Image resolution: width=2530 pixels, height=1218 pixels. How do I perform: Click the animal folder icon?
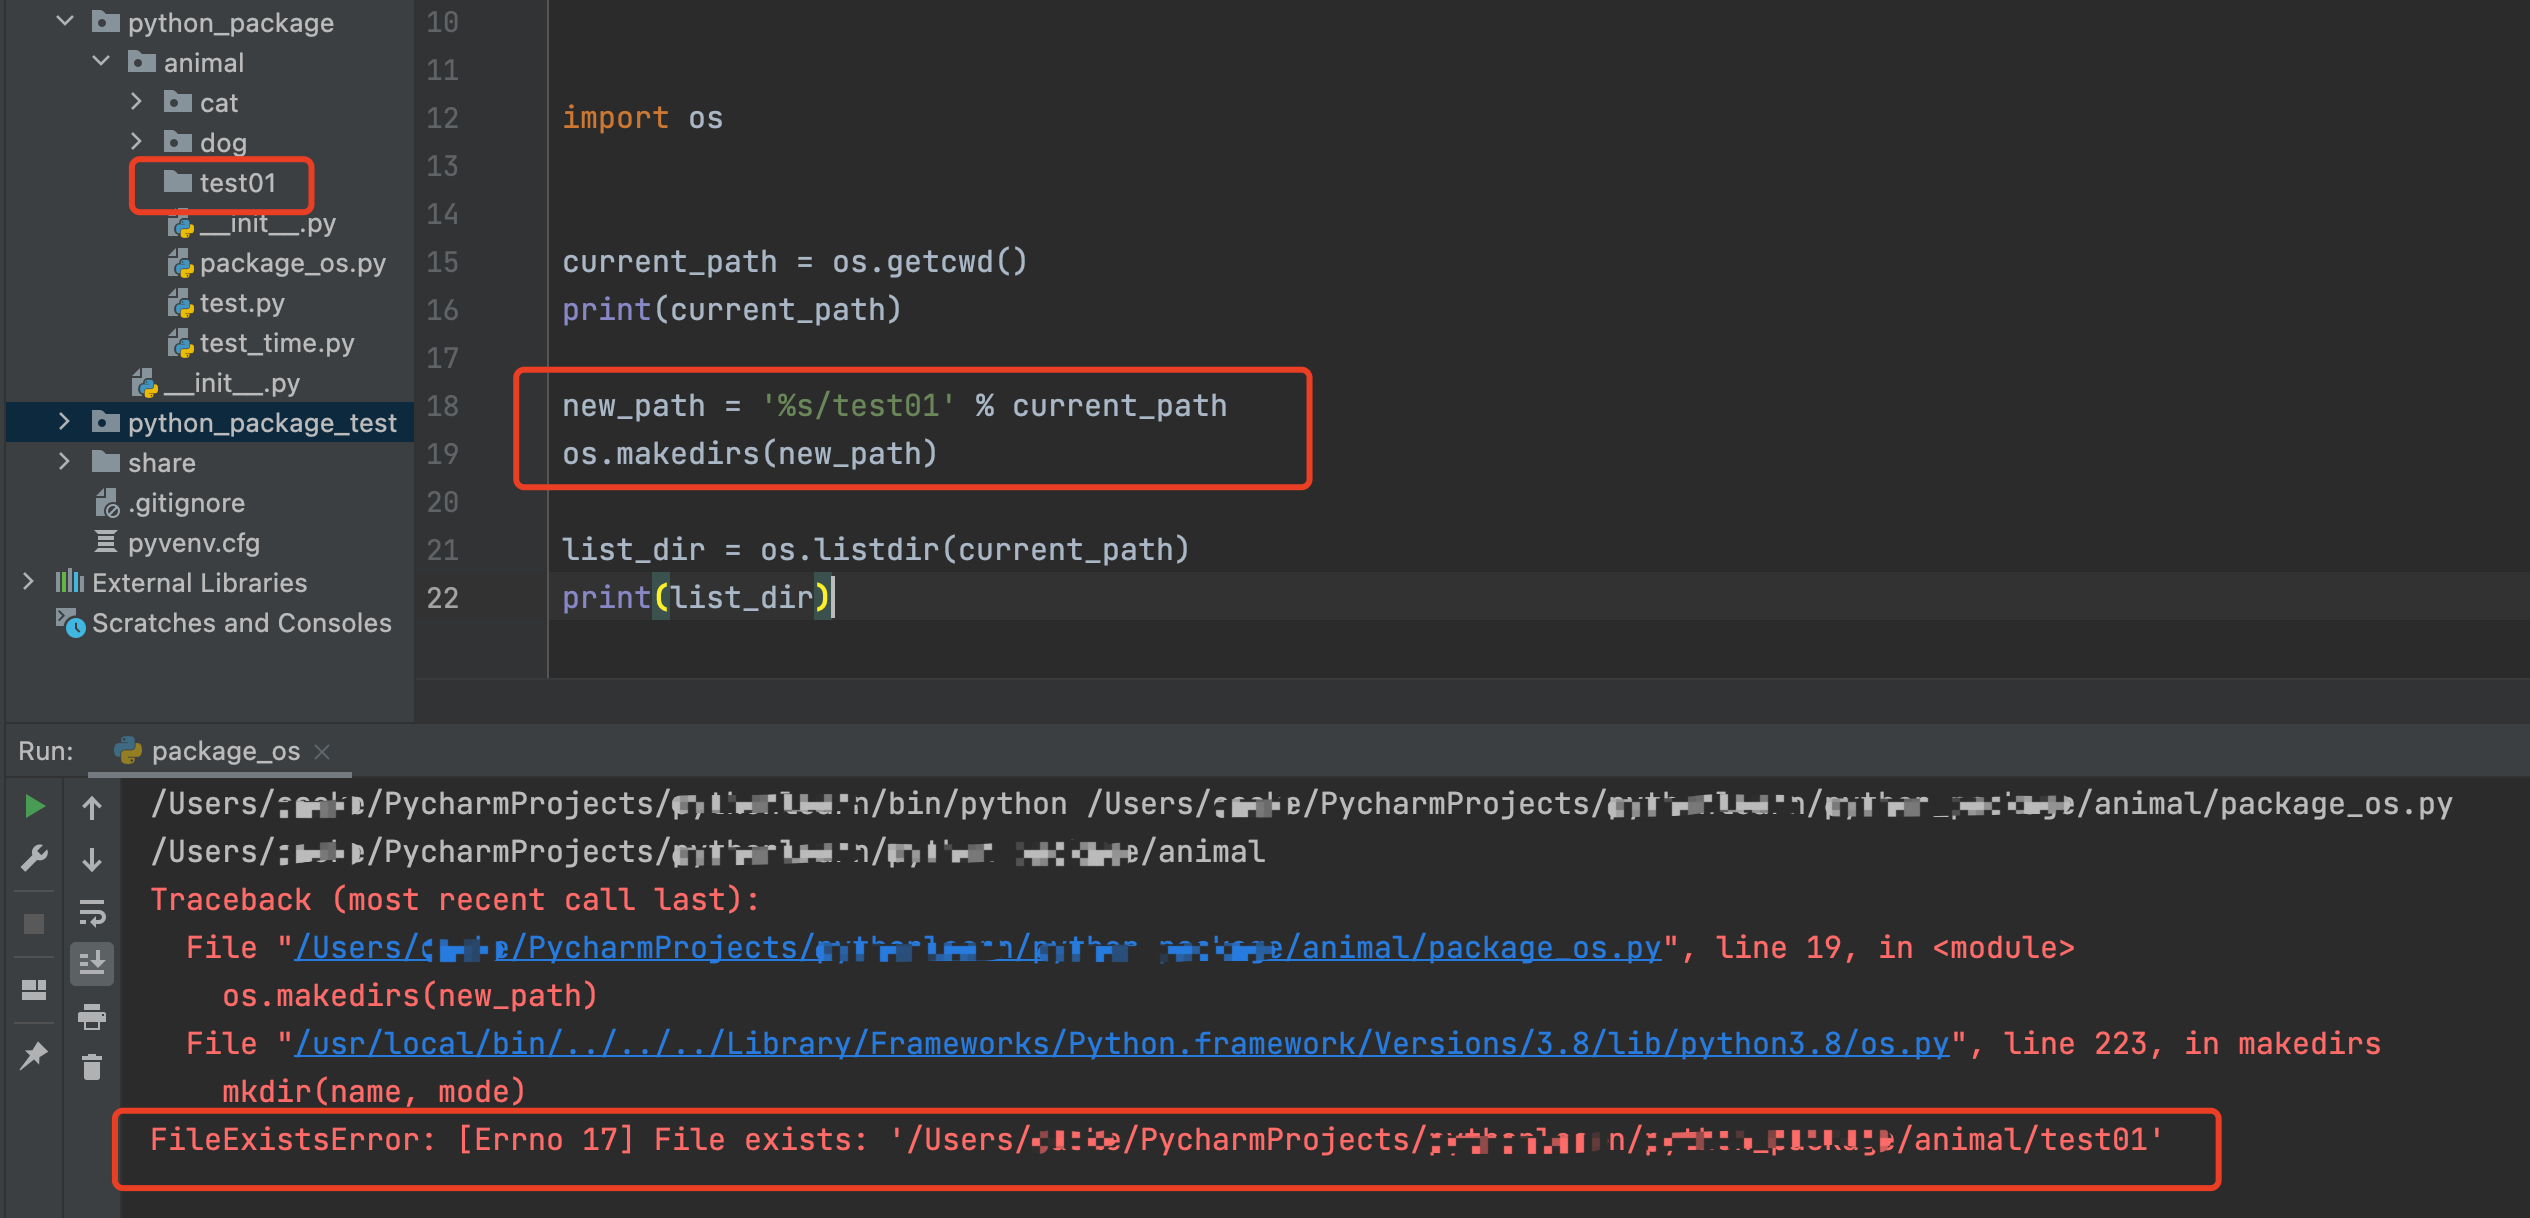(142, 61)
